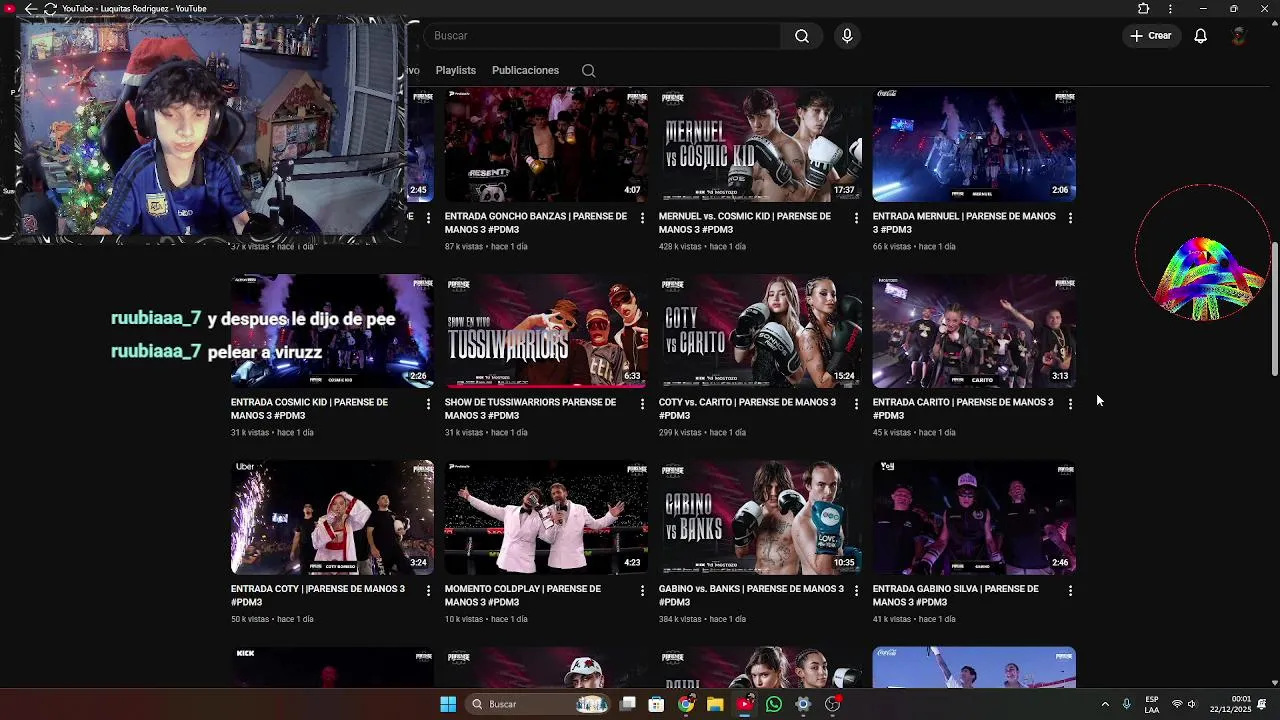The height and width of the screenshot is (720, 1280).
Task: Open Entrada Gabino Silva thumbnail
Action: pyautogui.click(x=974, y=518)
